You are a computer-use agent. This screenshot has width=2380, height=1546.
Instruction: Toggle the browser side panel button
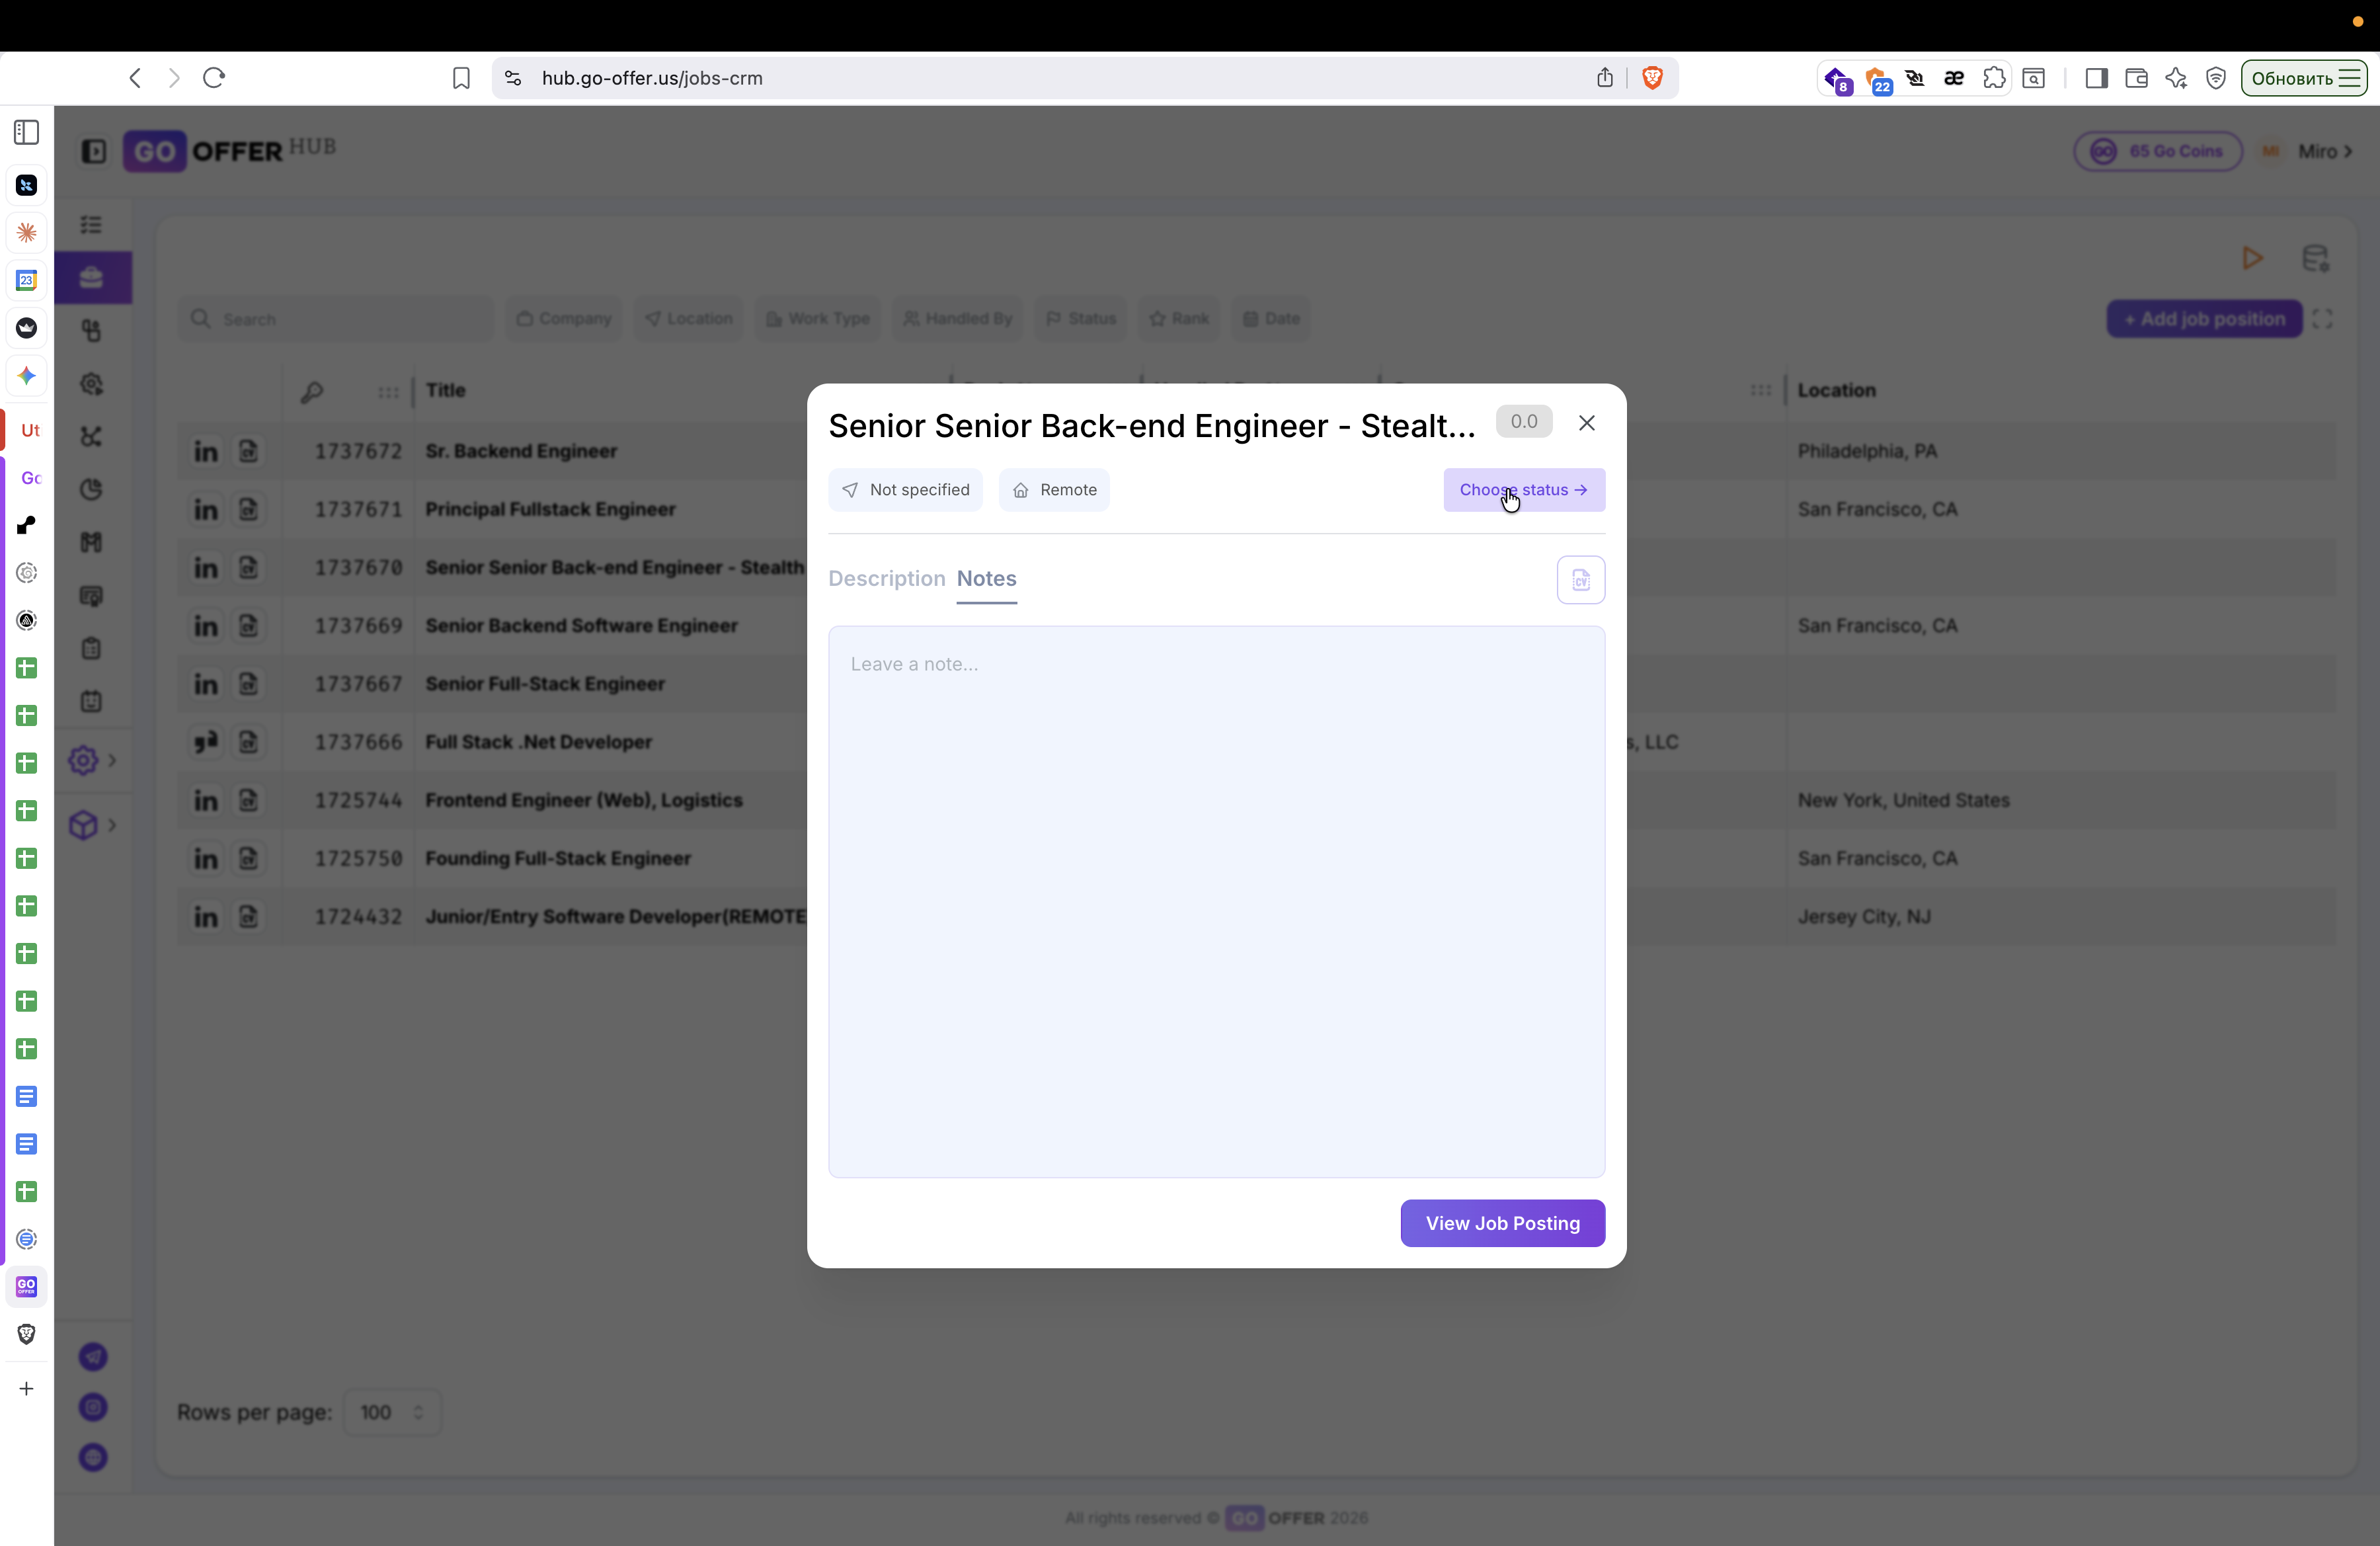(2096, 78)
